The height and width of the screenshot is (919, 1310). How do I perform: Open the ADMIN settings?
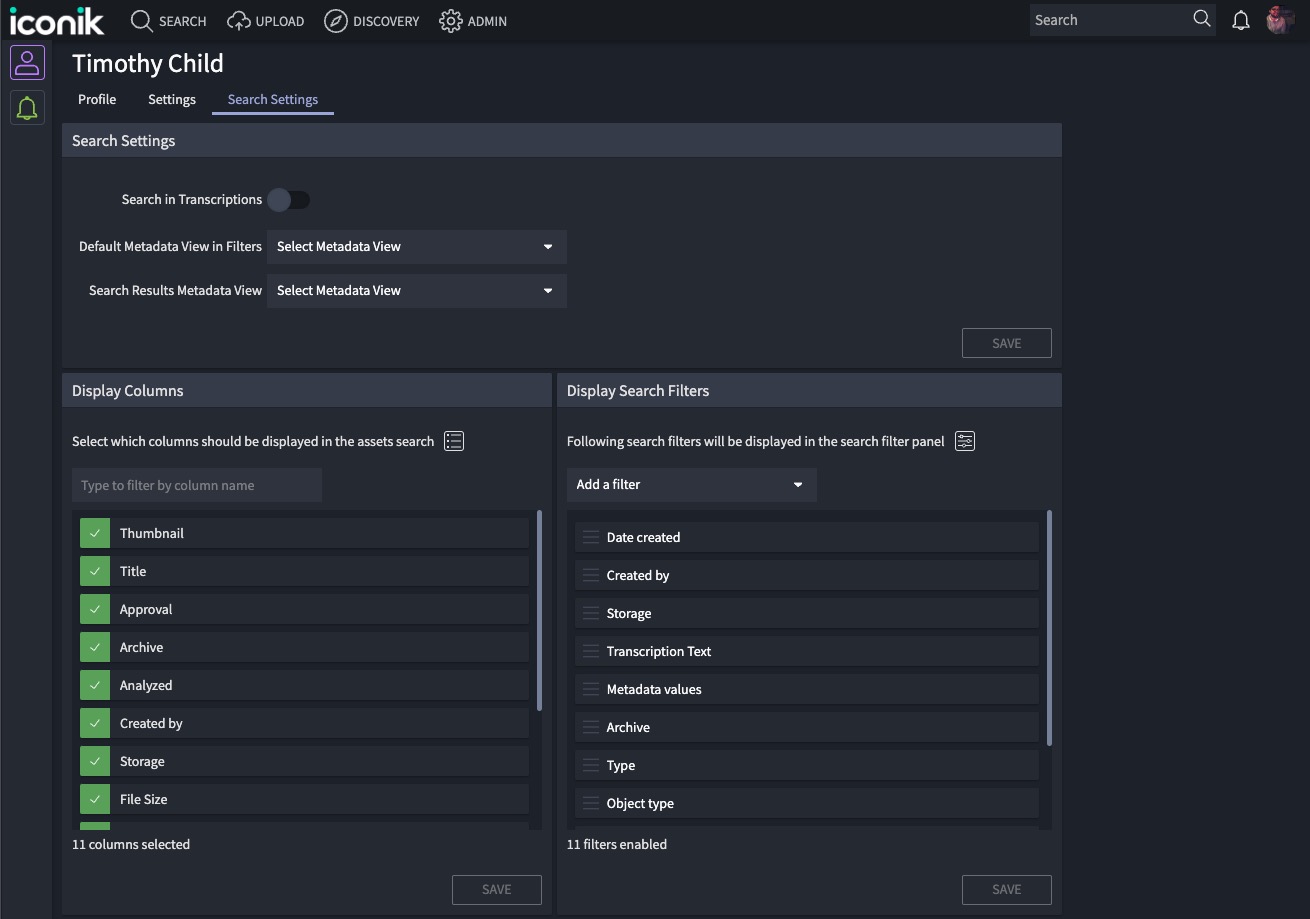pos(473,20)
